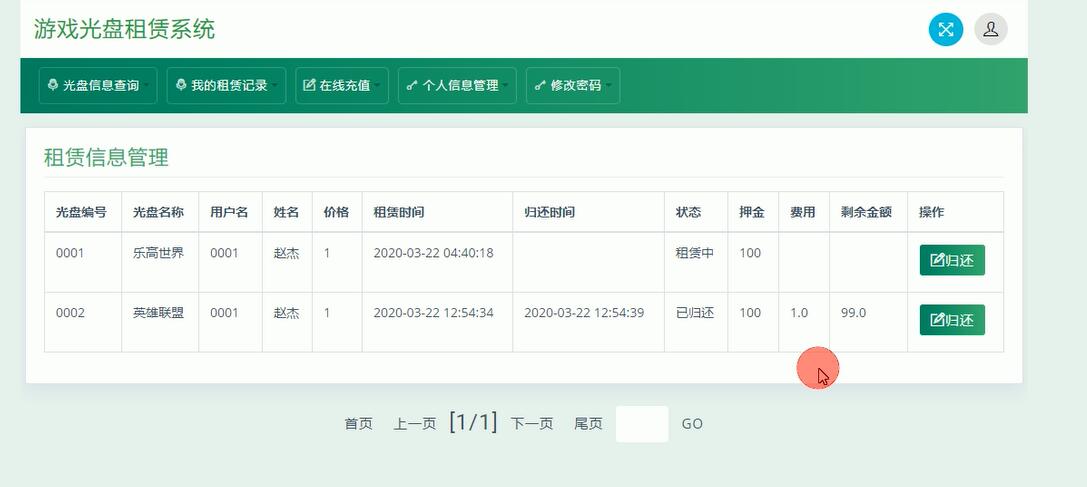Viewport: 1087px width, 487px height.
Task: Click the 游戏光盘租赁系统 title
Action: (x=124, y=29)
